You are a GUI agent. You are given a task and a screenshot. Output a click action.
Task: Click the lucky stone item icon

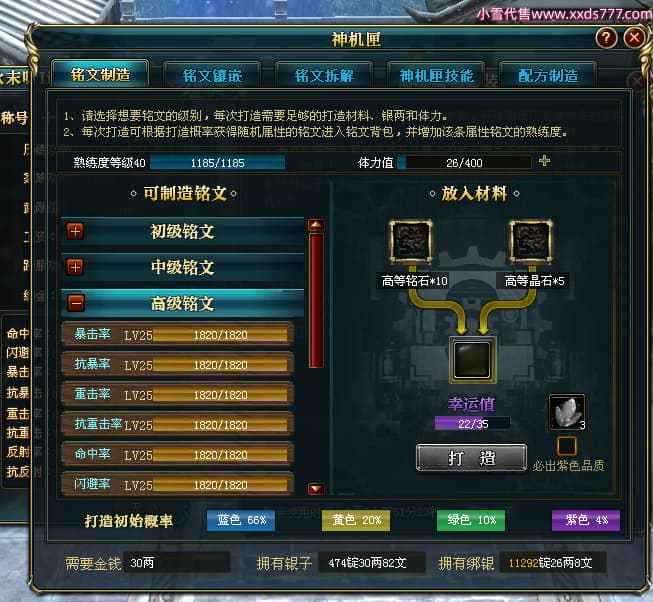[566, 412]
